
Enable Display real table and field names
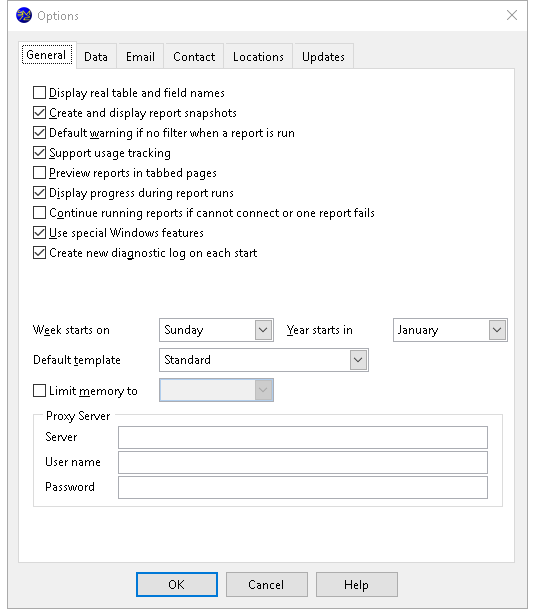pos(39,93)
